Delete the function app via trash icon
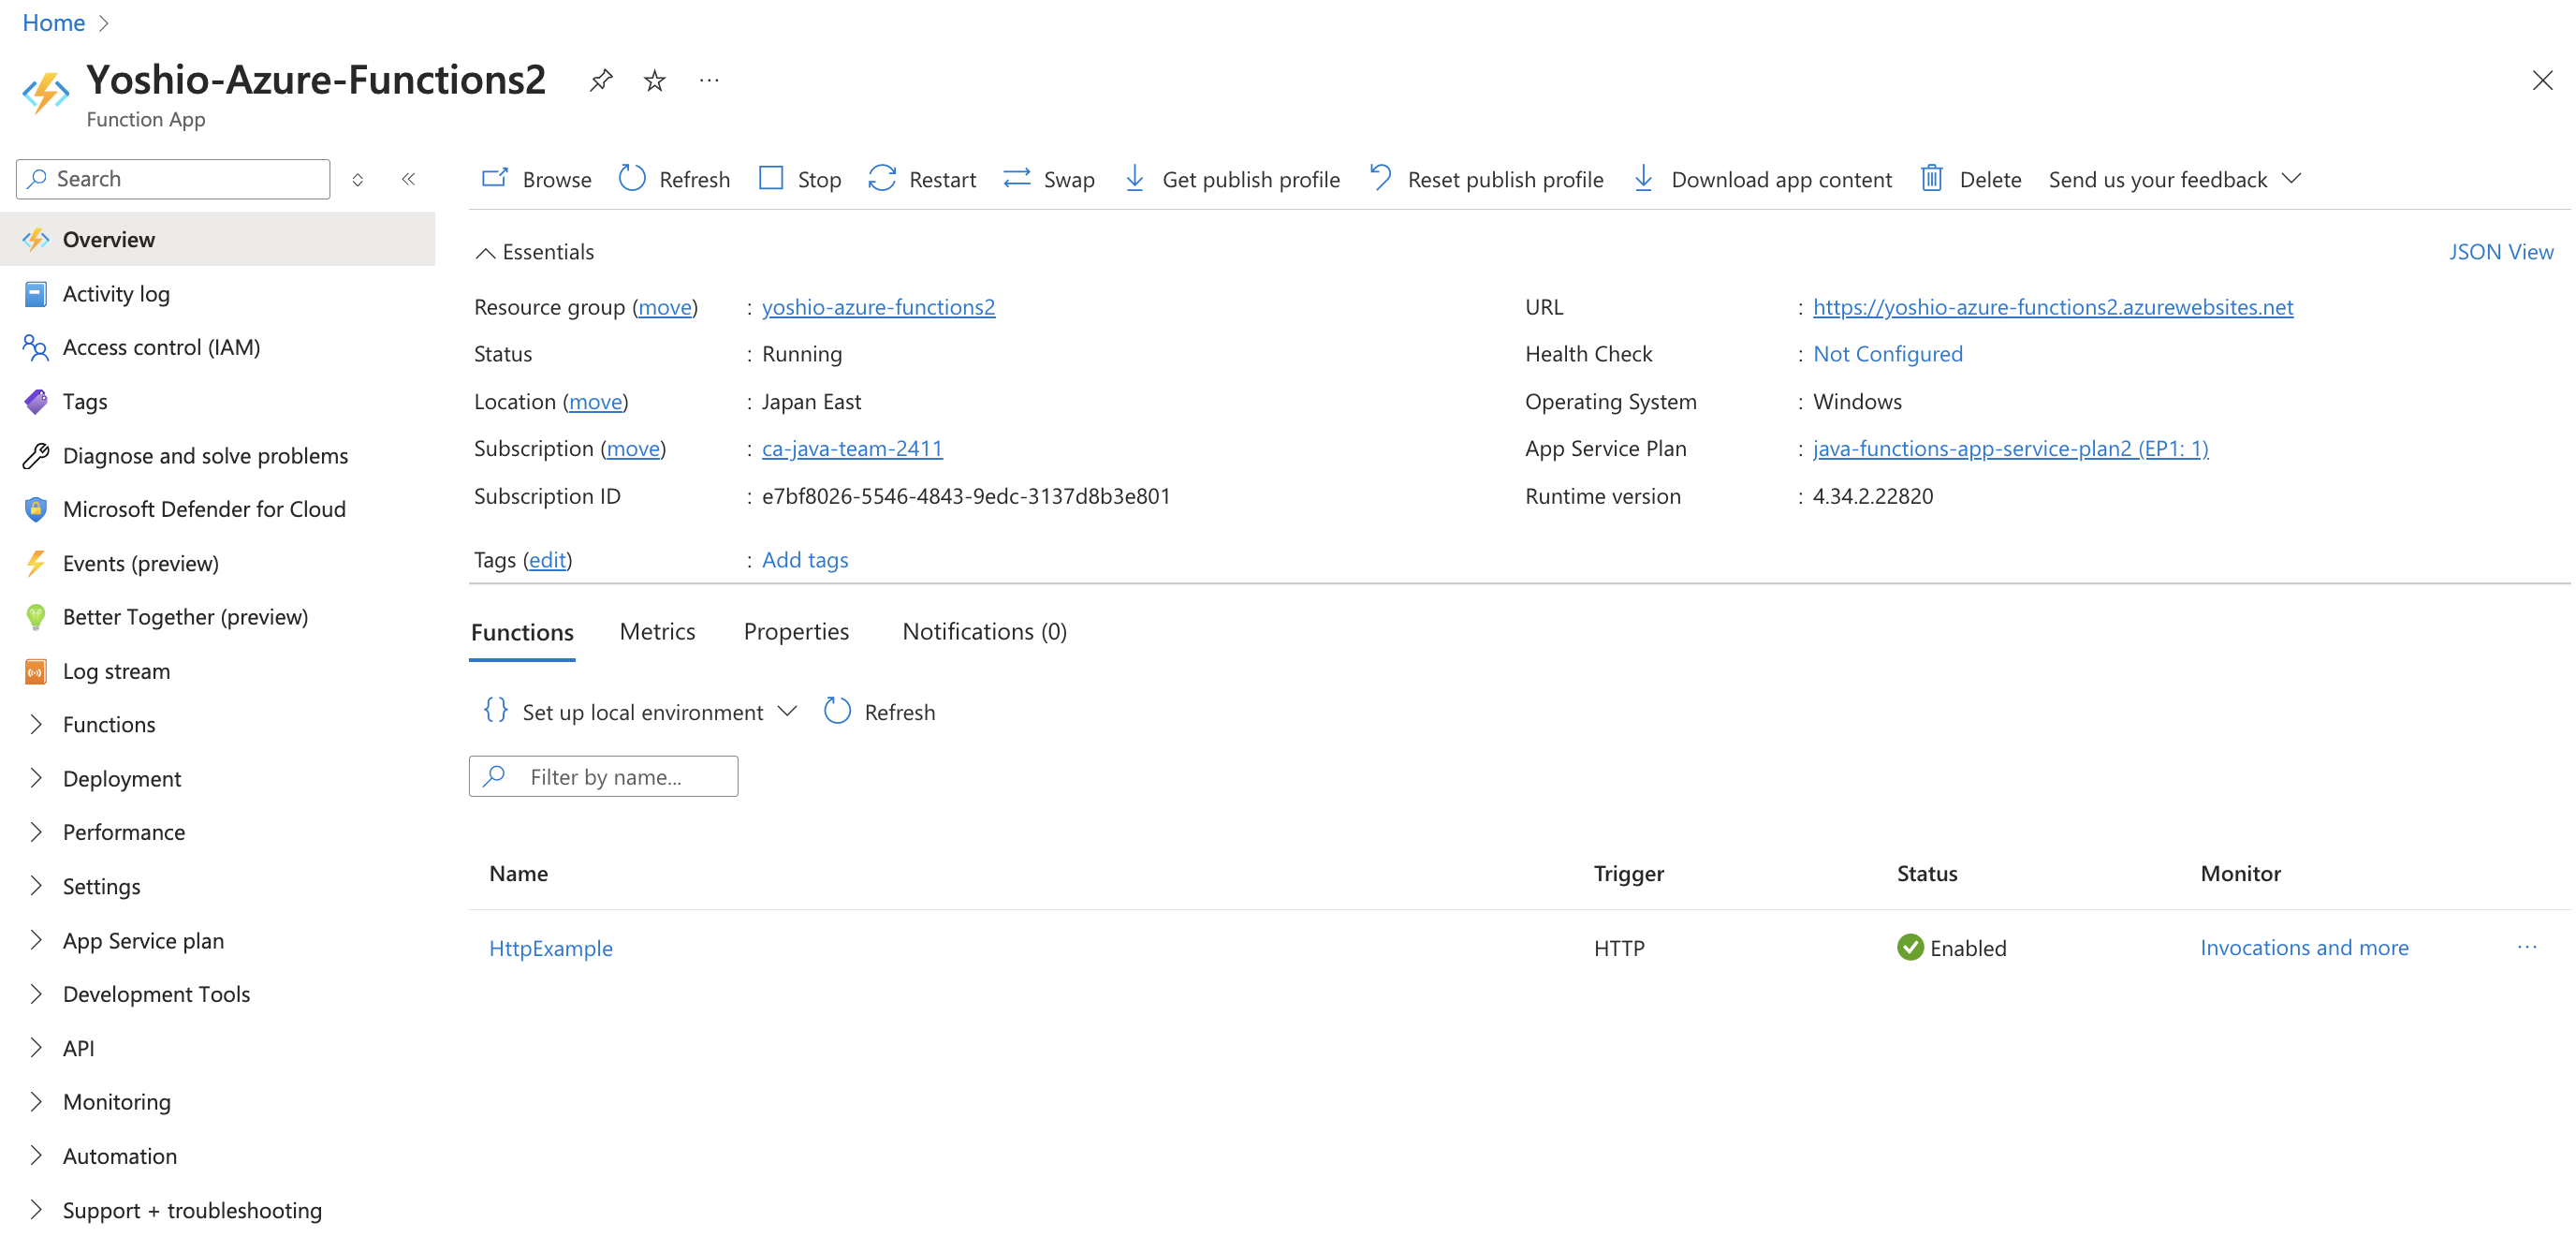This screenshot has width=2576, height=1251. pyautogui.click(x=1931, y=179)
